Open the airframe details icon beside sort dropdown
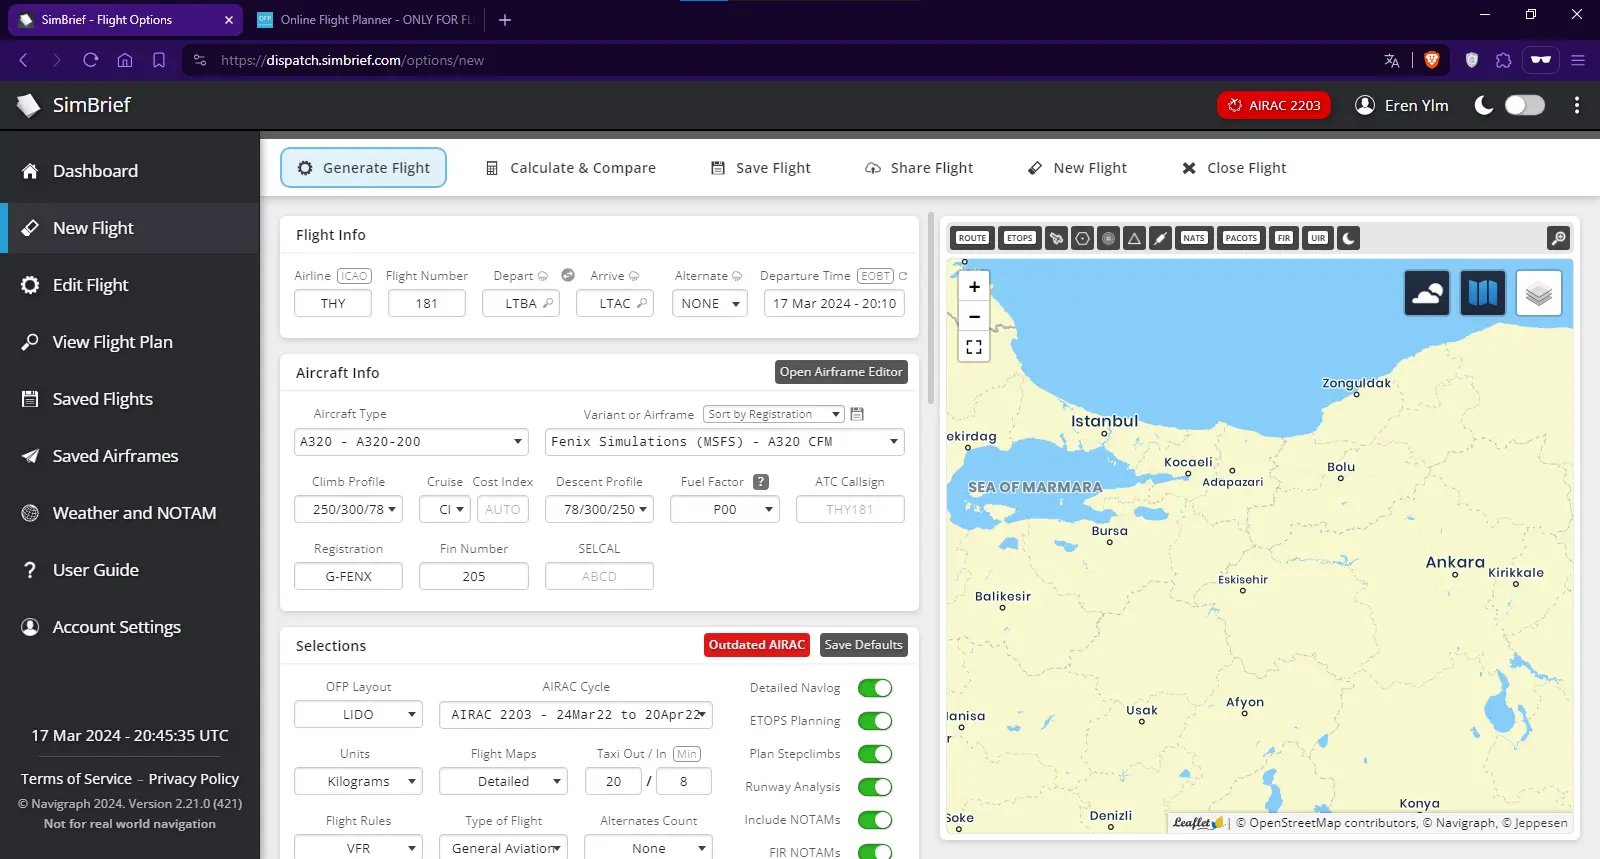 (857, 414)
